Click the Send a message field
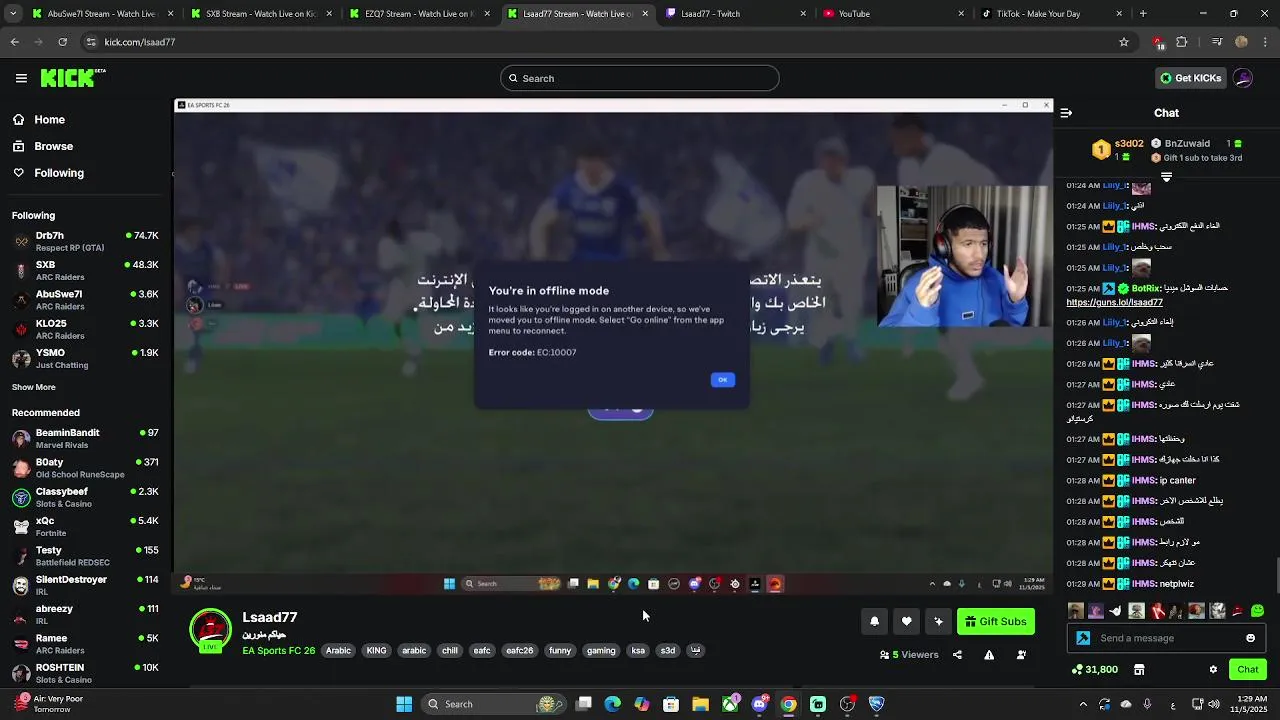The width and height of the screenshot is (1280, 720). coord(1168,638)
